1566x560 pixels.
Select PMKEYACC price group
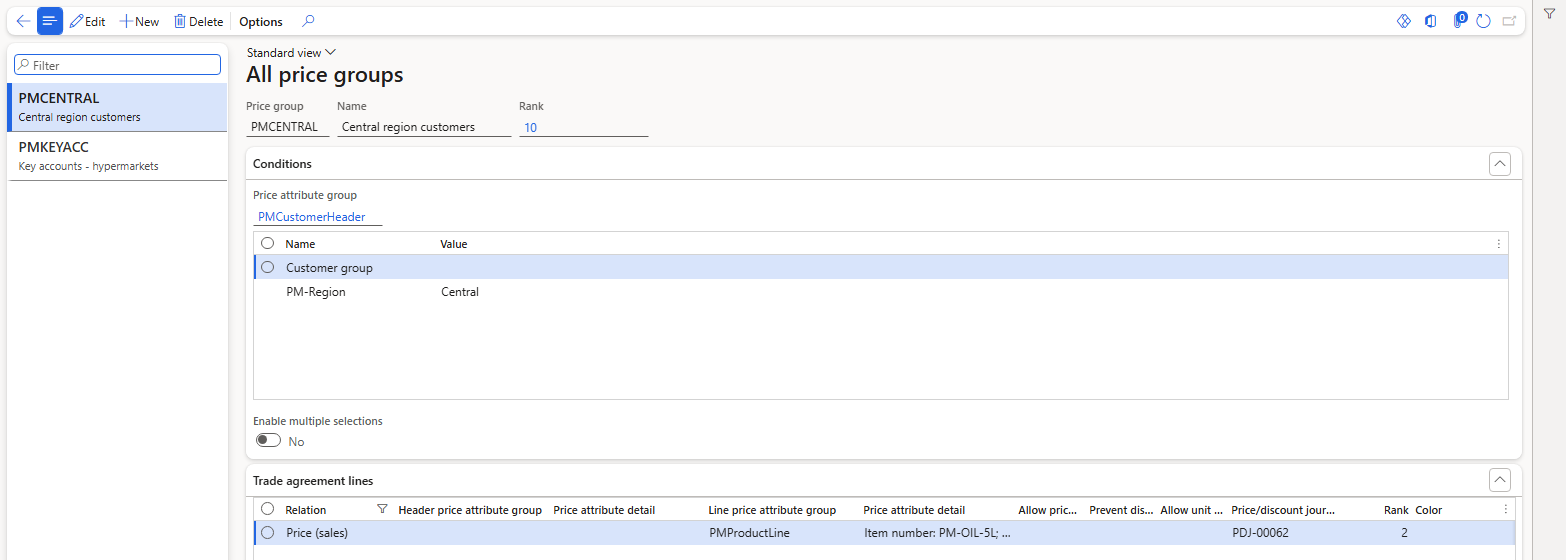point(117,156)
